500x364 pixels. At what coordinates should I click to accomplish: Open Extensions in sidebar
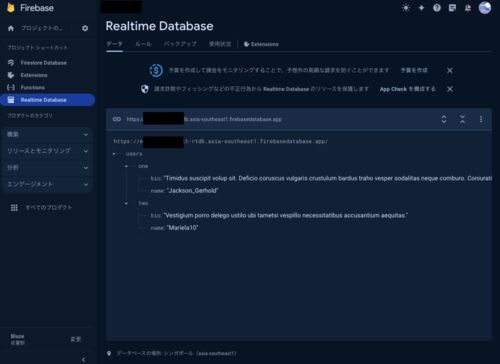(x=34, y=75)
